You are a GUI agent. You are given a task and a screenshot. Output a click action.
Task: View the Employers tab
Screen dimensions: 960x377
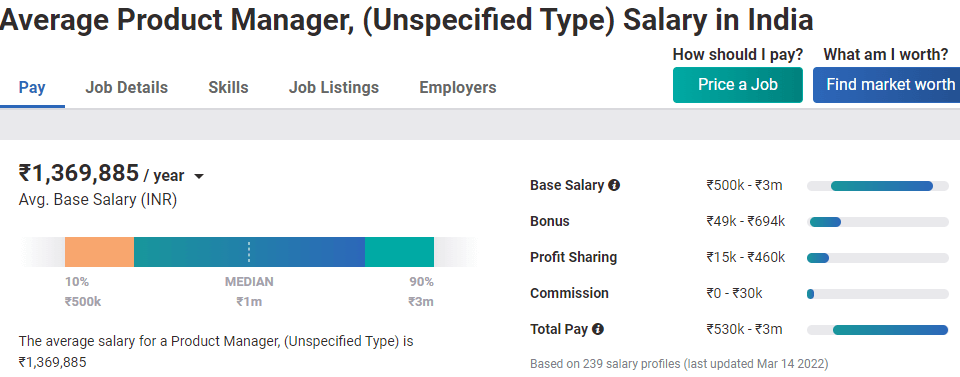(458, 88)
